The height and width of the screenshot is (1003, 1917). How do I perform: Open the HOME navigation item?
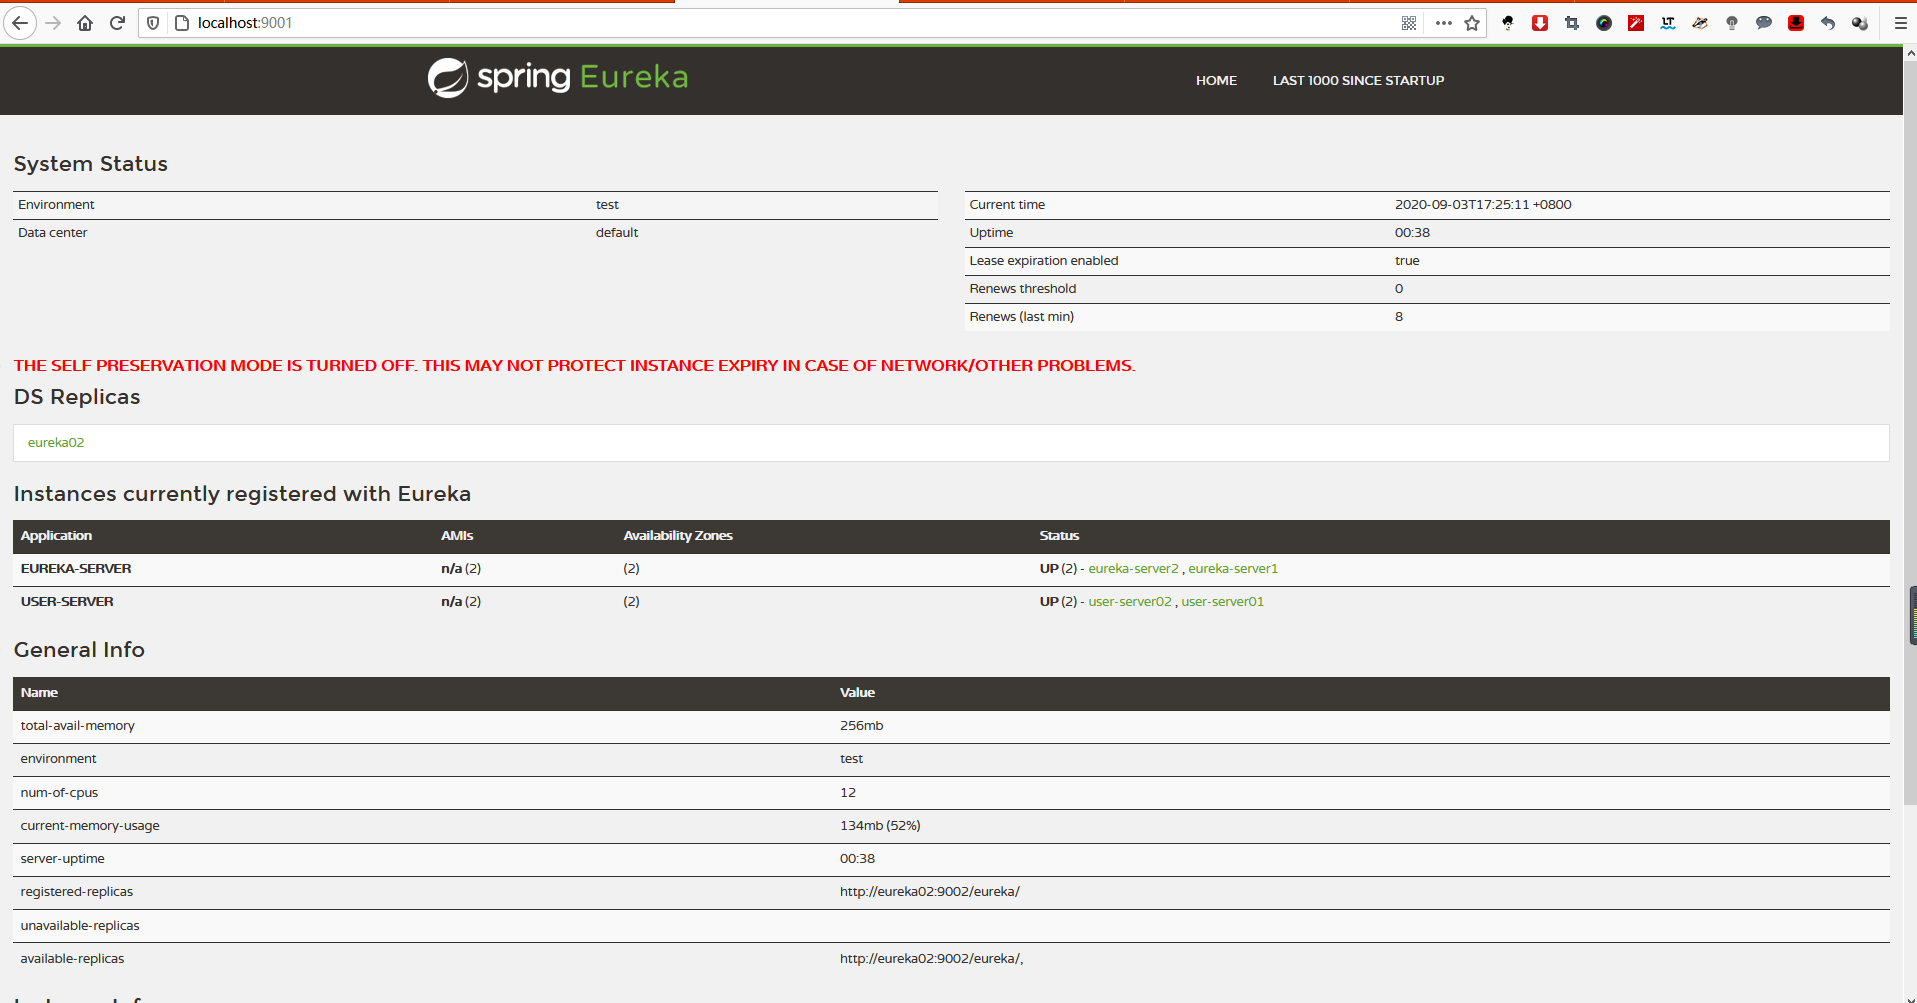click(1216, 81)
